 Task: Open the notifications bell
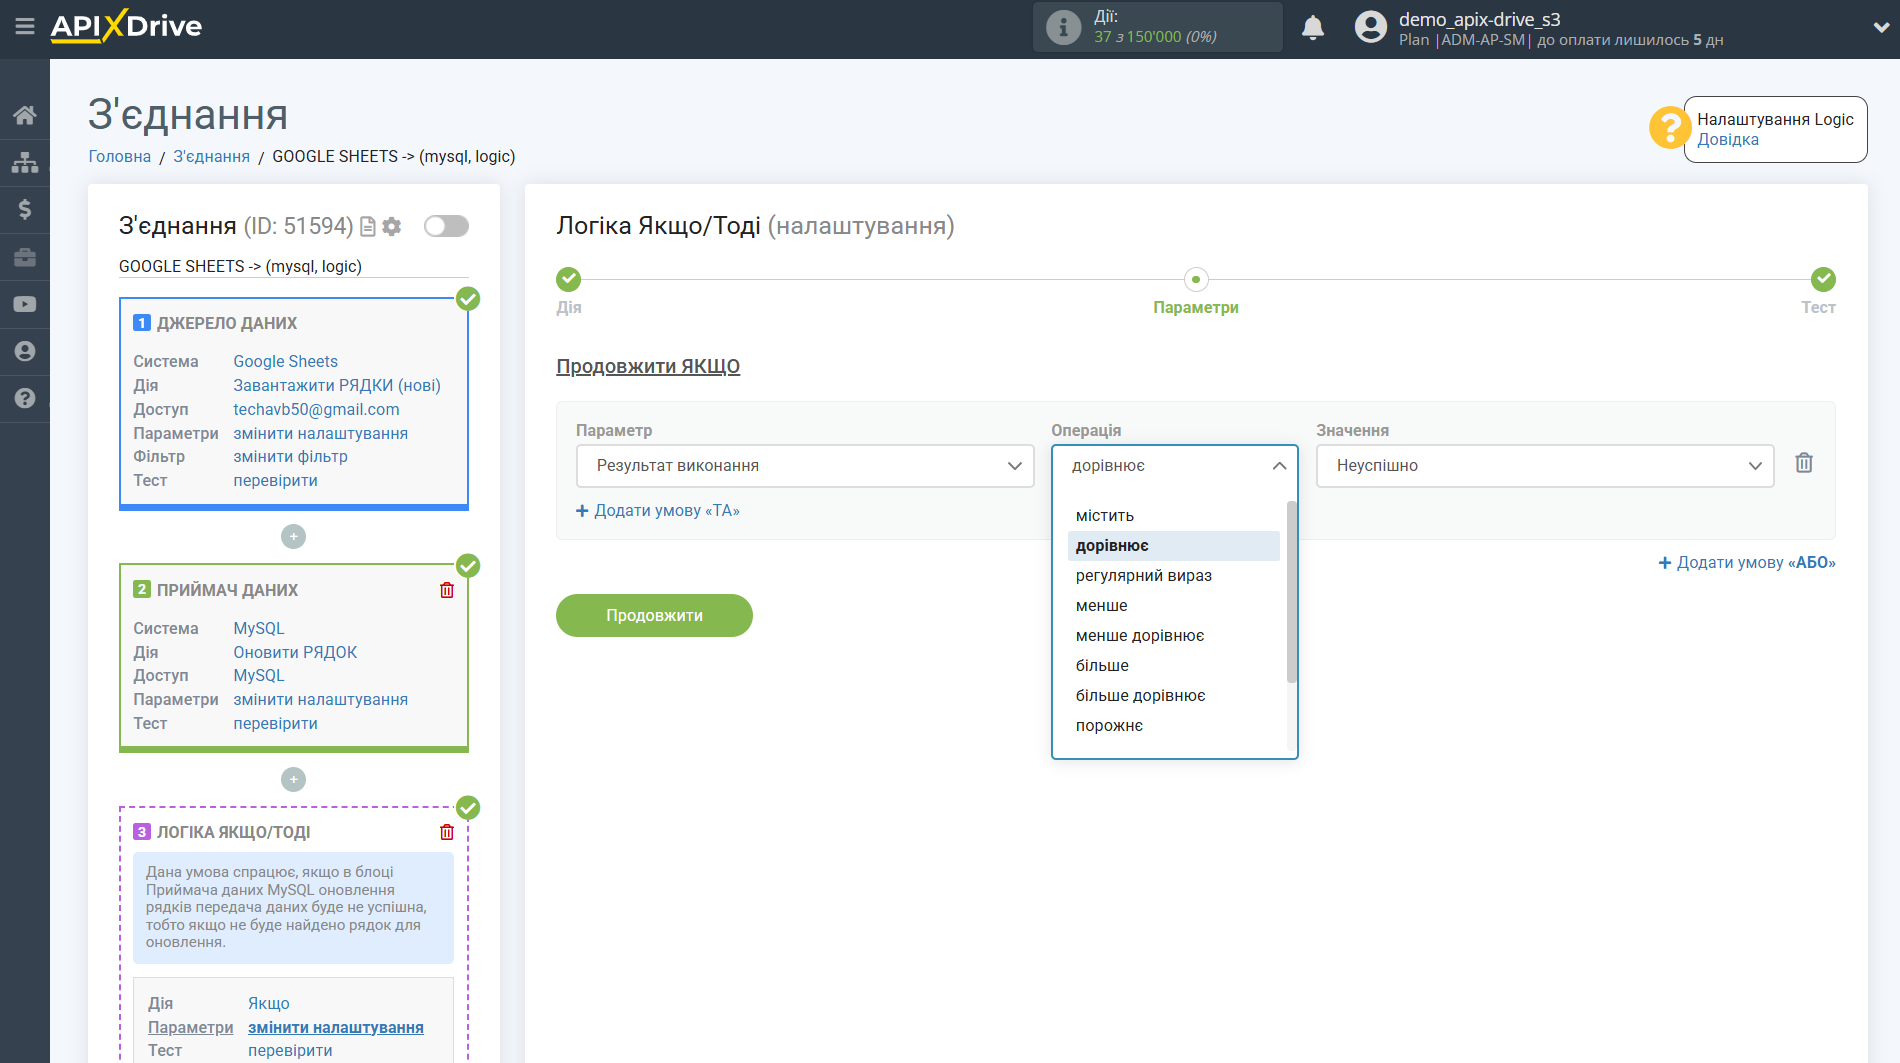pyautogui.click(x=1313, y=27)
